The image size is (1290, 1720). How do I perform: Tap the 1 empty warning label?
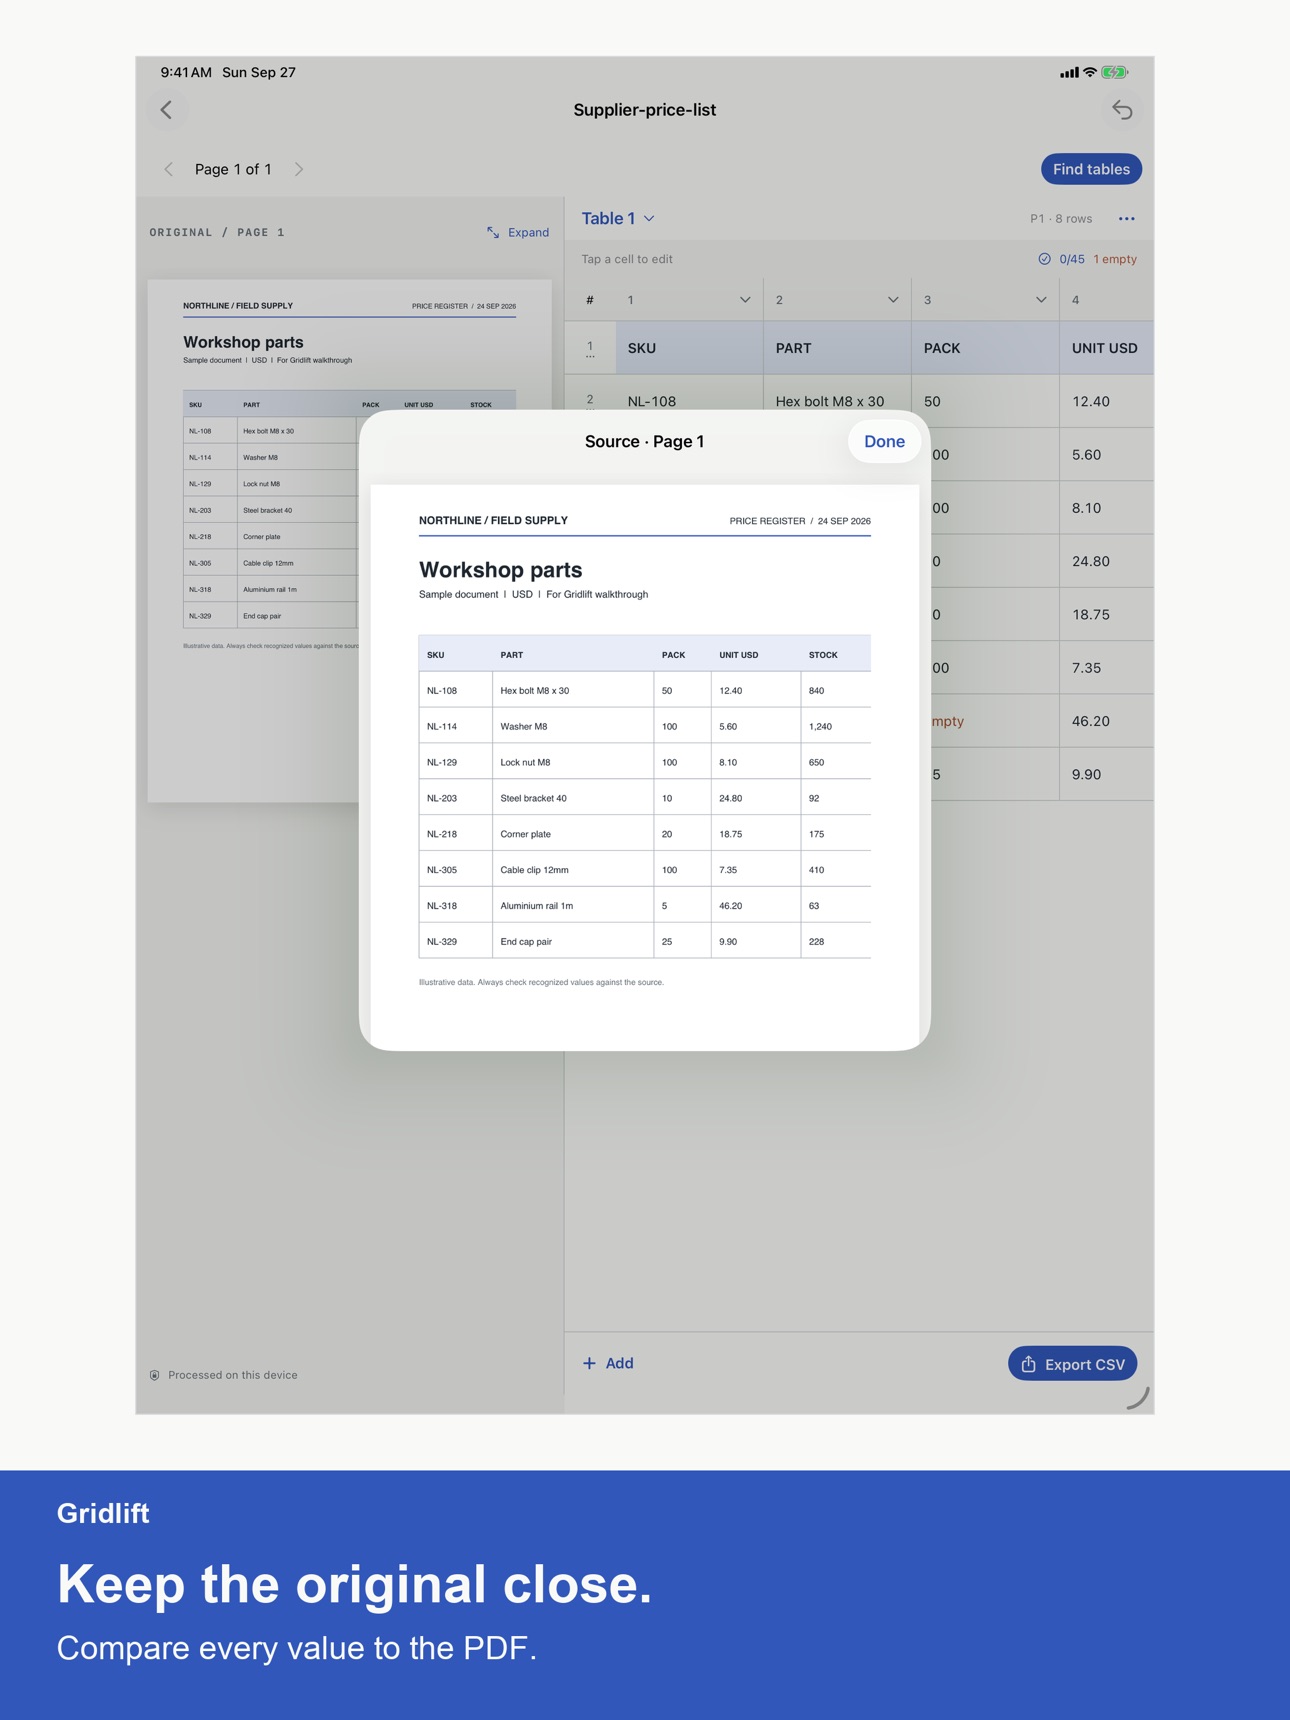1115,259
